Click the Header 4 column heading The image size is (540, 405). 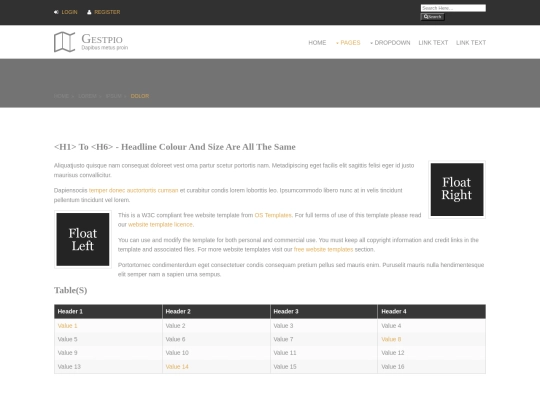pyautogui.click(x=432, y=311)
